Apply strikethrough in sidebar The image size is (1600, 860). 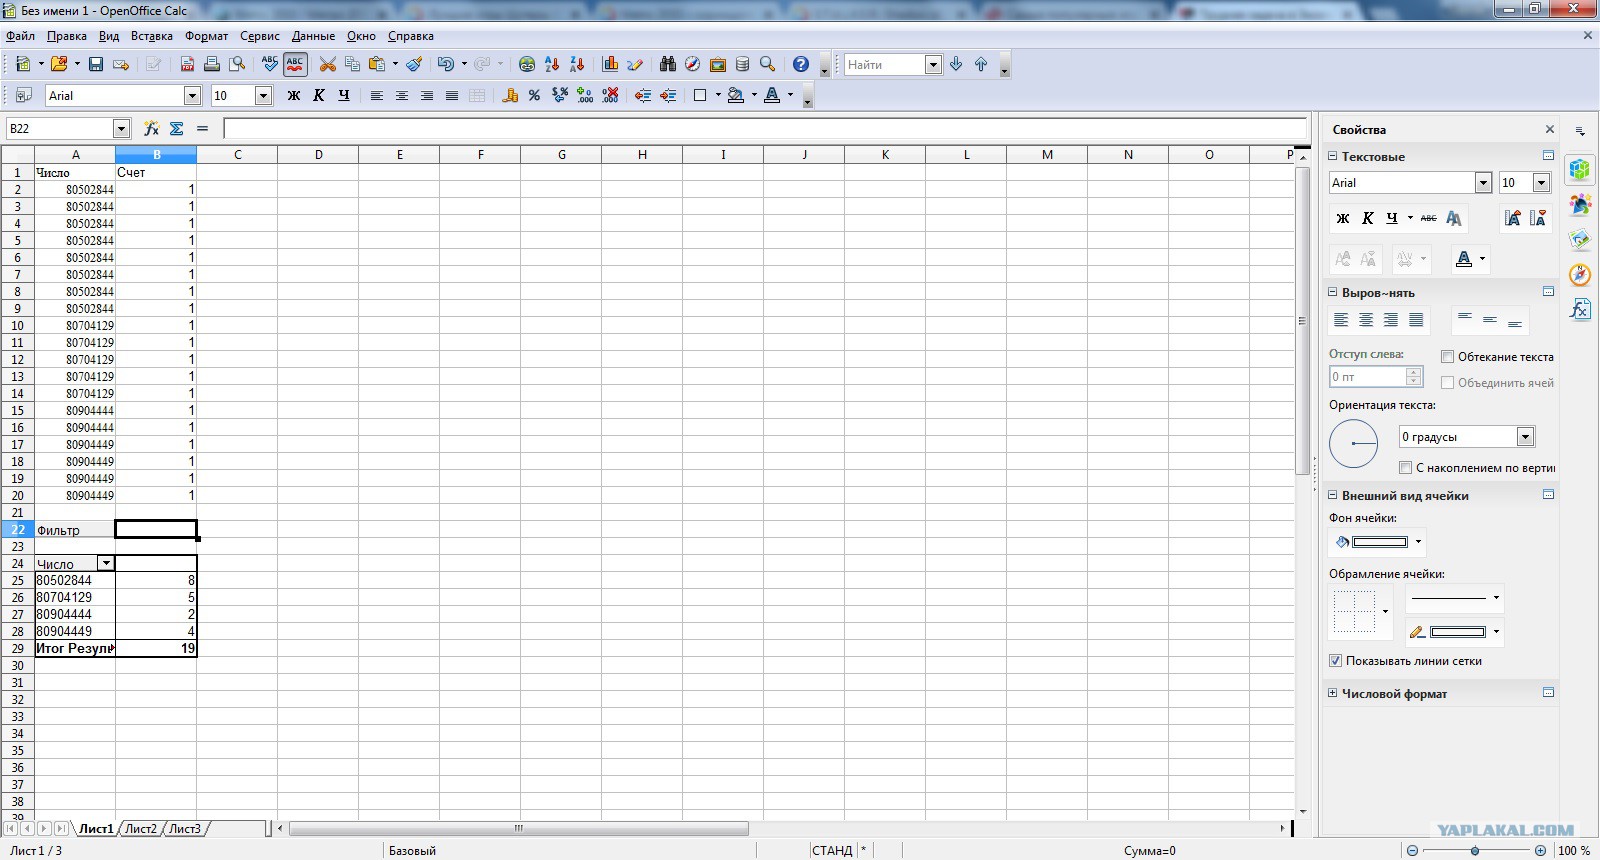(x=1428, y=218)
